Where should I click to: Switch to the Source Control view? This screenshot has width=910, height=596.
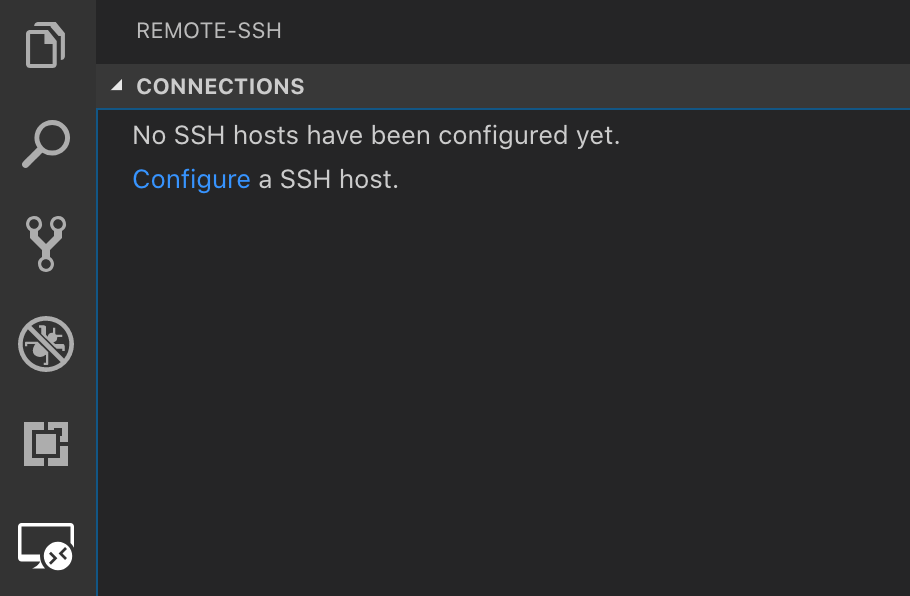[x=46, y=243]
